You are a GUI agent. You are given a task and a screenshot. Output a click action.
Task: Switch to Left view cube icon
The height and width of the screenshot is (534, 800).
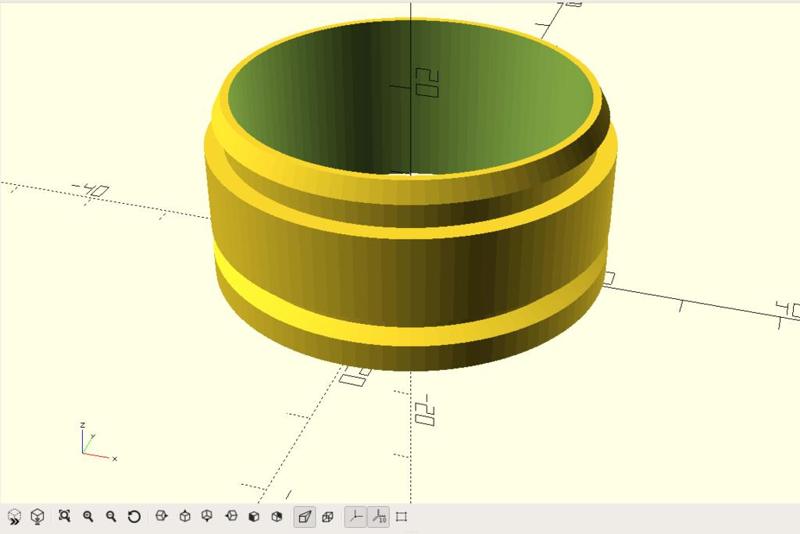tap(231, 516)
